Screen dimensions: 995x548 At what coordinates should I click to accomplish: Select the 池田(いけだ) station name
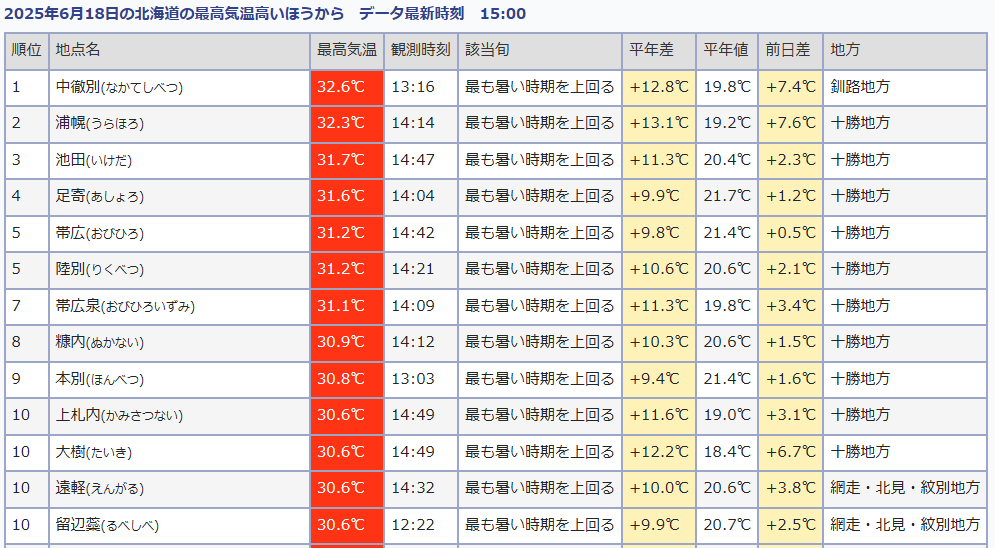coord(94,160)
